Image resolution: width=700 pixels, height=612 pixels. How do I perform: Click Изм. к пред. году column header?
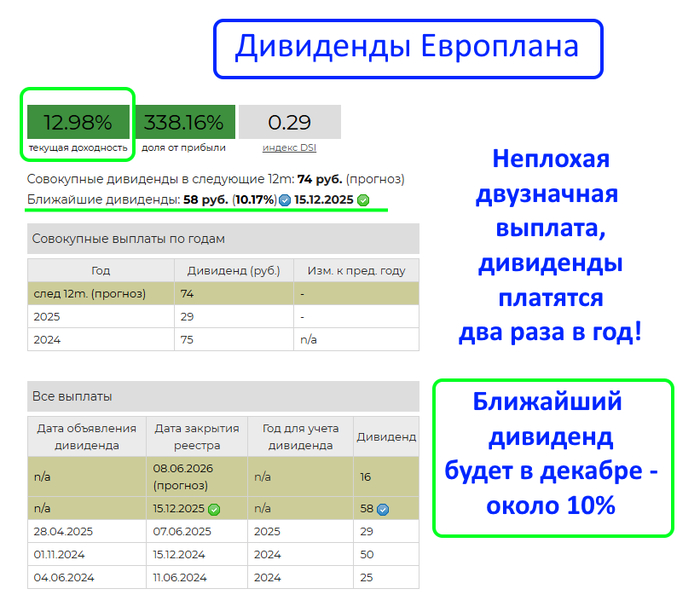[x=356, y=270]
